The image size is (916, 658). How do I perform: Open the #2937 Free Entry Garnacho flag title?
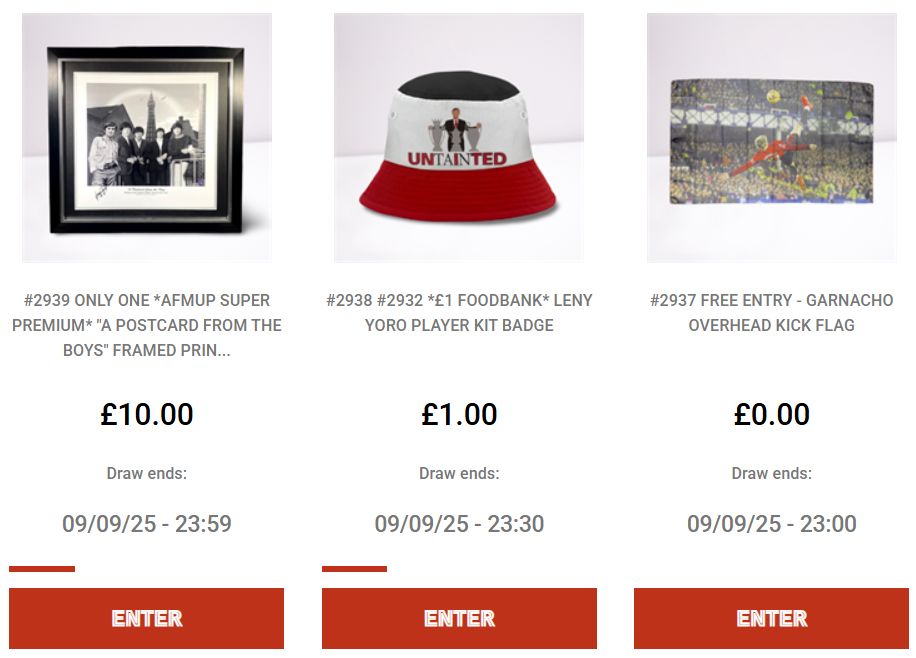point(772,313)
